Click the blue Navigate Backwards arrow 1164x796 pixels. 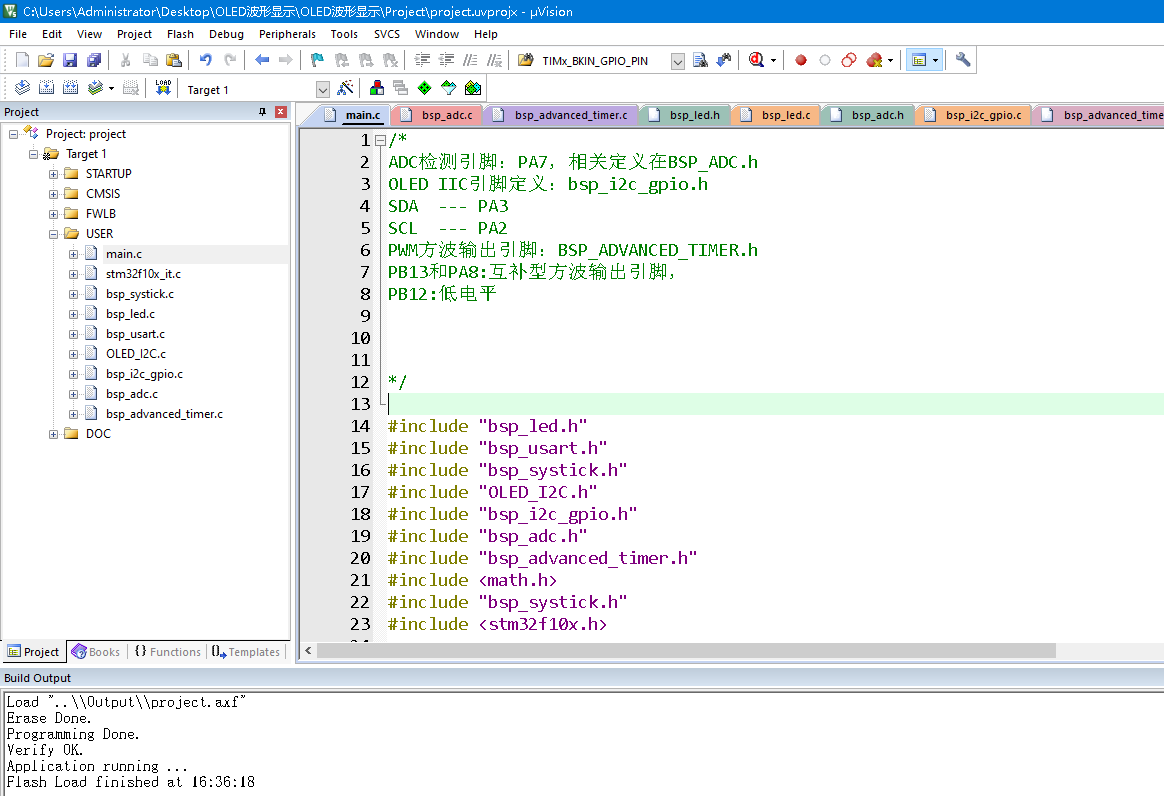[x=262, y=60]
